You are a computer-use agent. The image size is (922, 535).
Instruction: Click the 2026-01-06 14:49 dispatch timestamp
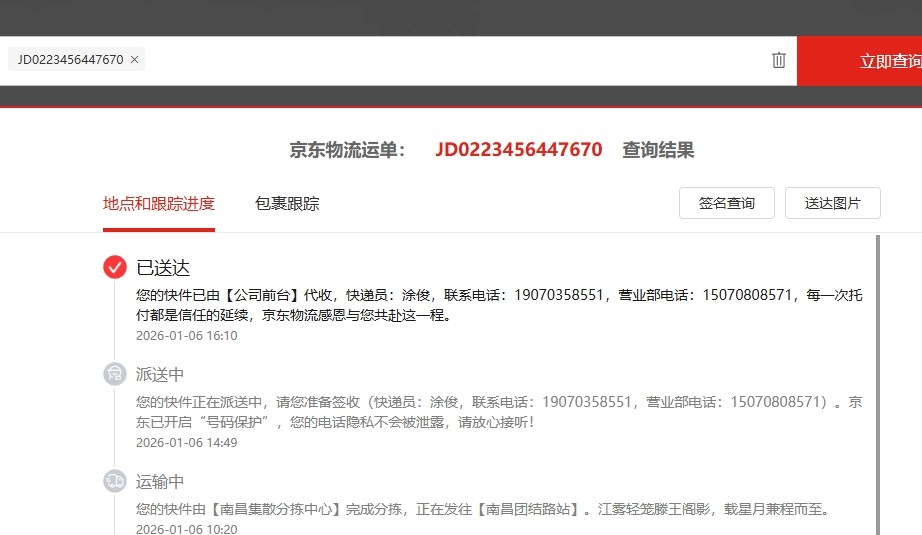187,443
